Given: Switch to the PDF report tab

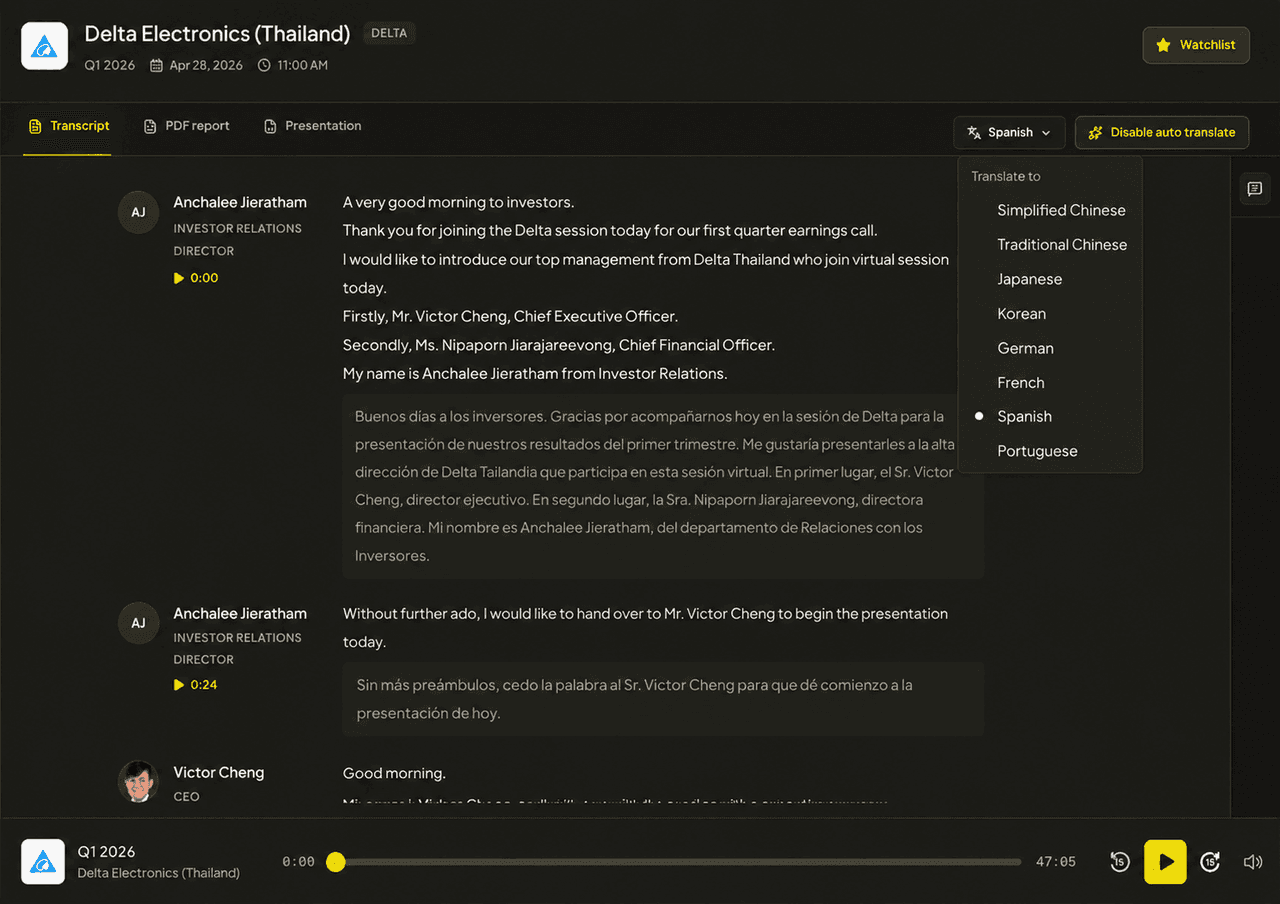Looking at the screenshot, I should (x=187, y=126).
